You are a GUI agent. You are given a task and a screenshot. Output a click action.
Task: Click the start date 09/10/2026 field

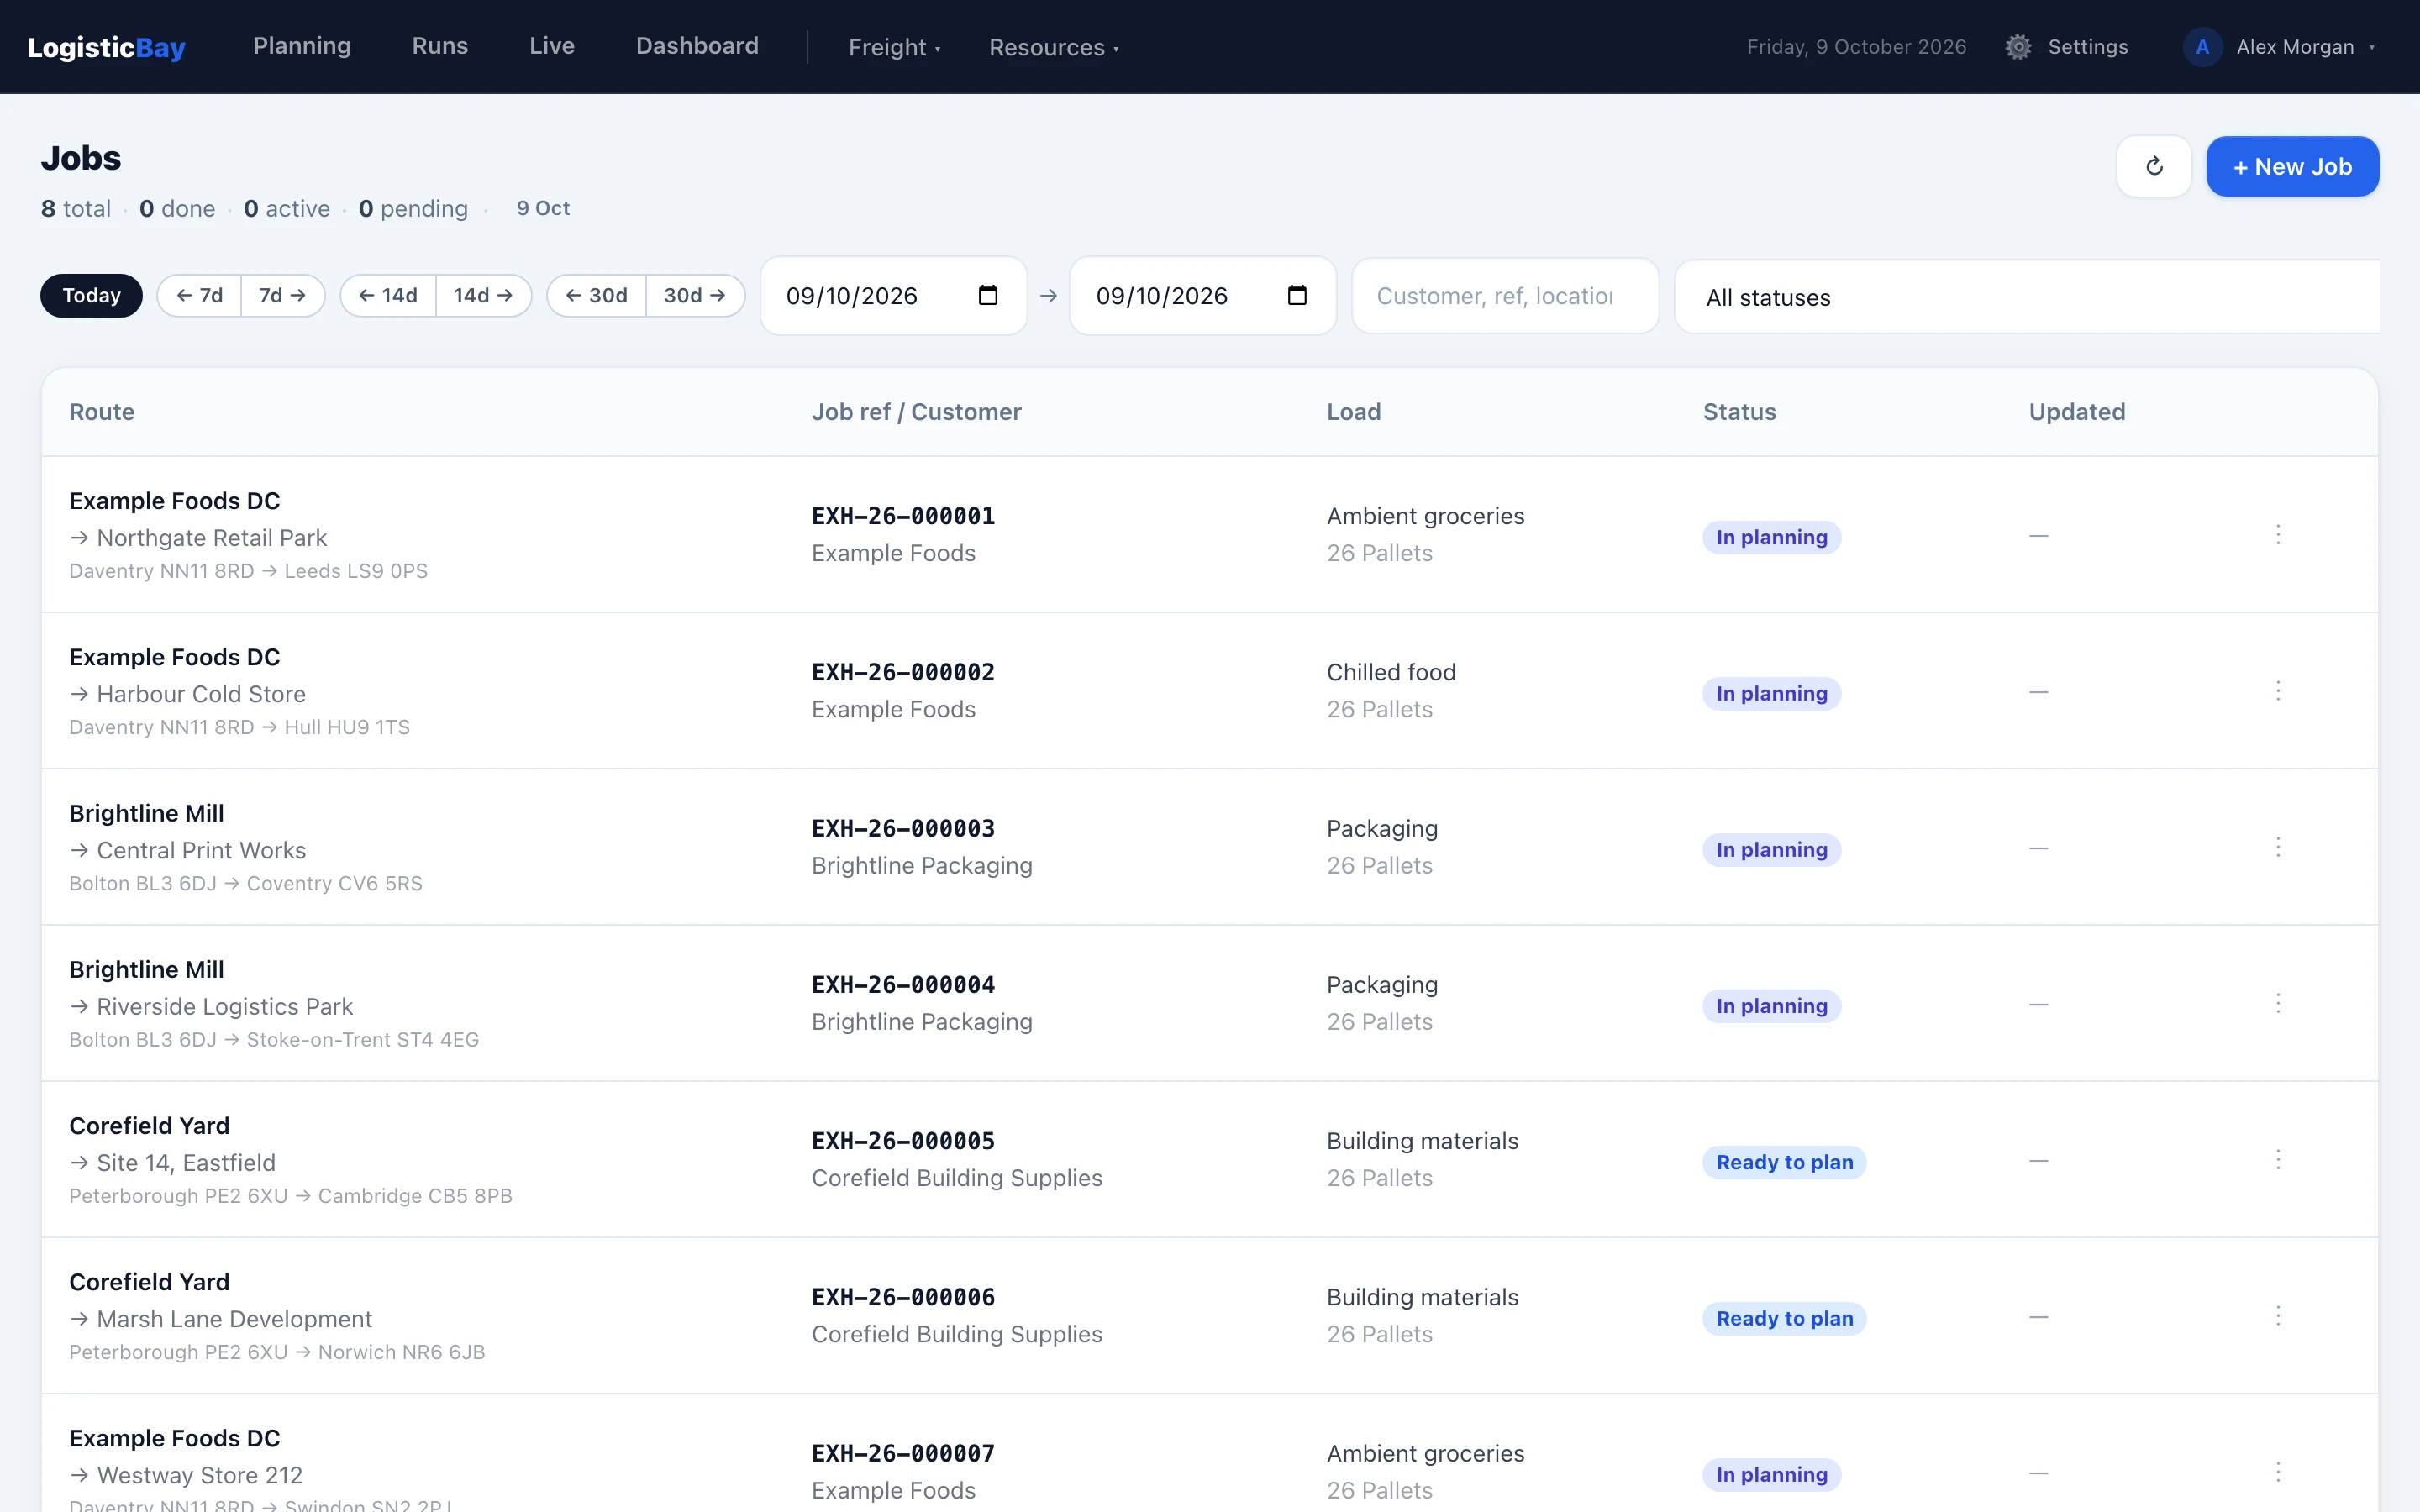tap(894, 296)
